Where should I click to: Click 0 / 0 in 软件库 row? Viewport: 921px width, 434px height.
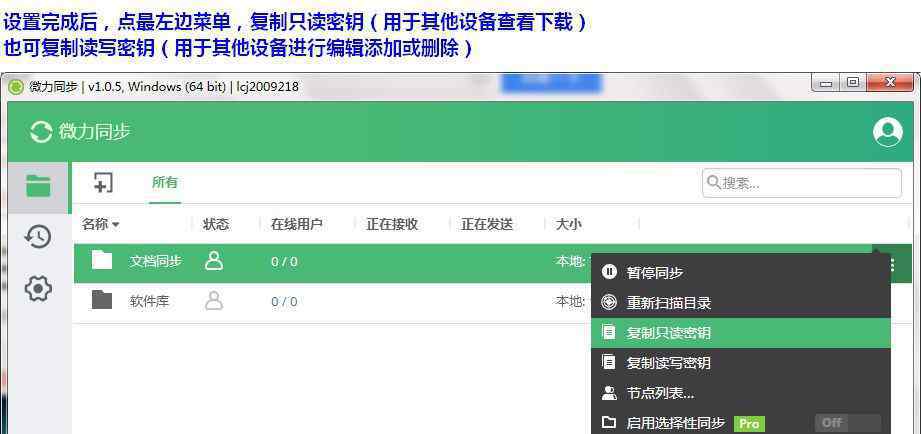click(284, 302)
